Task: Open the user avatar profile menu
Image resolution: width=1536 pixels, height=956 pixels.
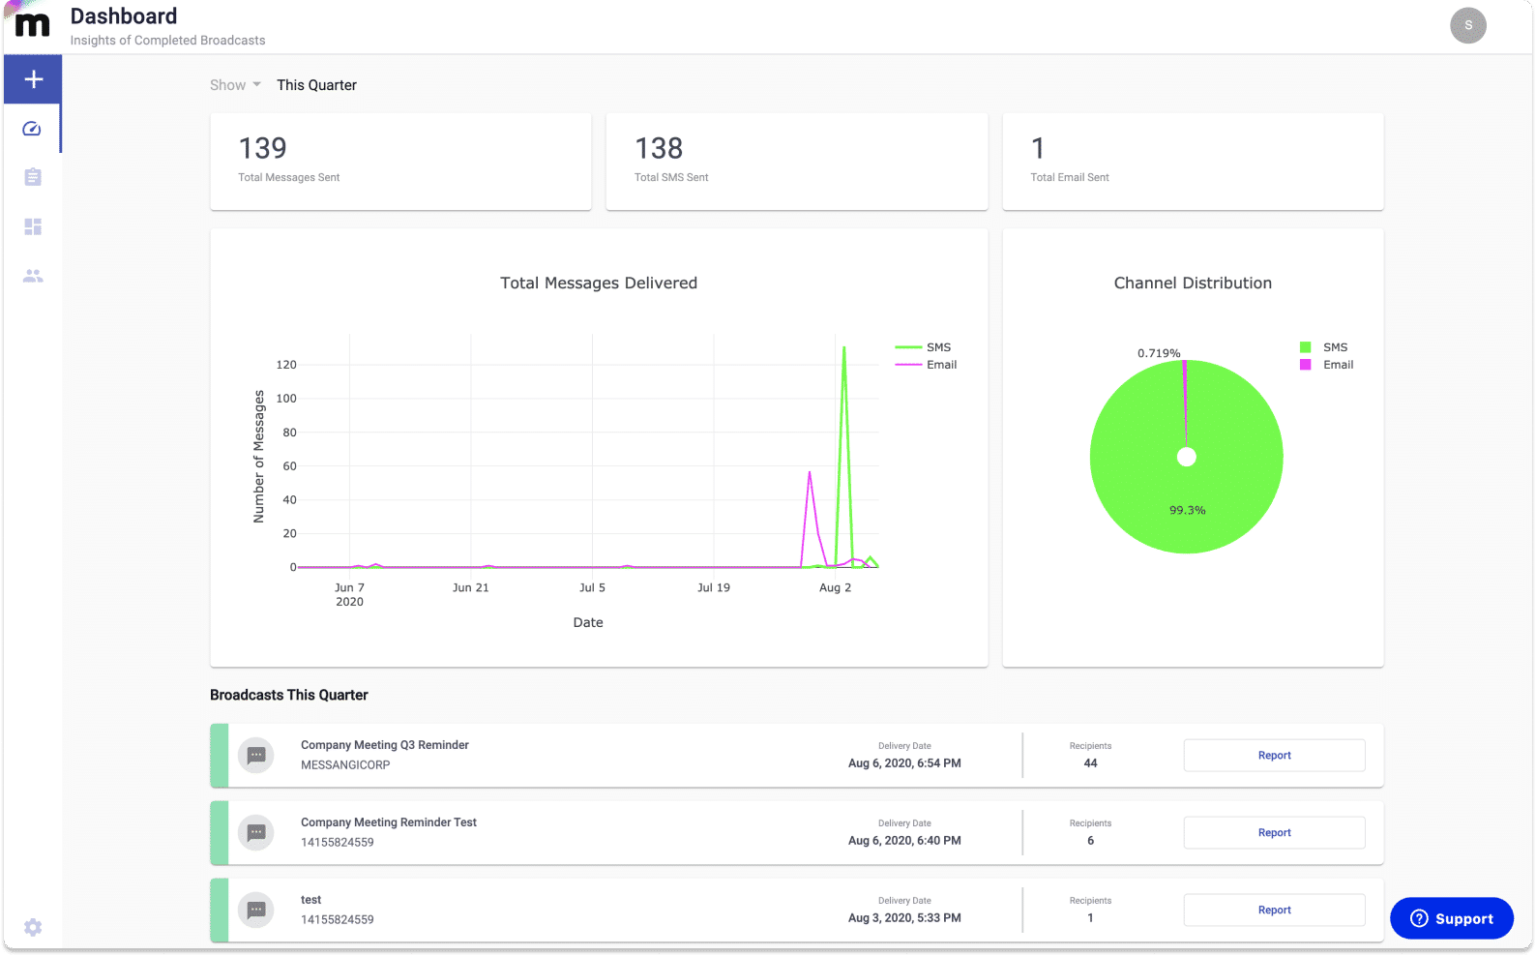Action: [1467, 26]
